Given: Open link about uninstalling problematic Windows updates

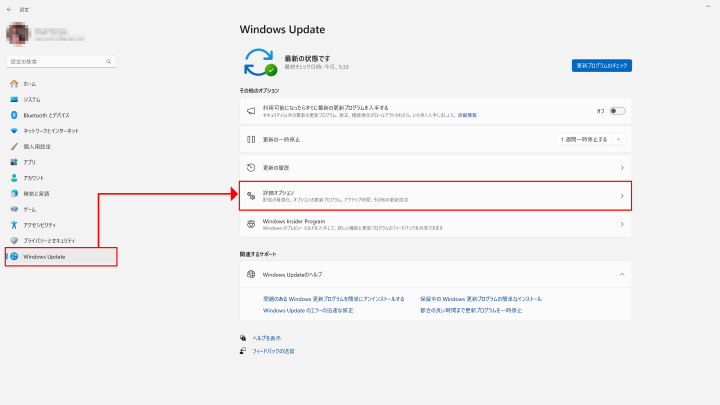Looking at the screenshot, I should [333, 299].
